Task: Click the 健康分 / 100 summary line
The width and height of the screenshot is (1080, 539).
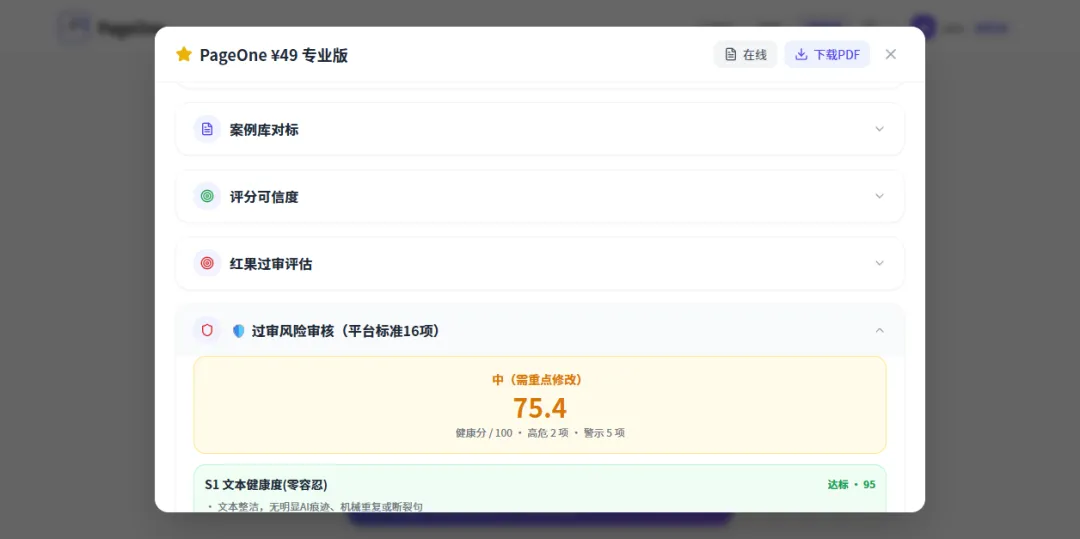Action: tap(540, 433)
